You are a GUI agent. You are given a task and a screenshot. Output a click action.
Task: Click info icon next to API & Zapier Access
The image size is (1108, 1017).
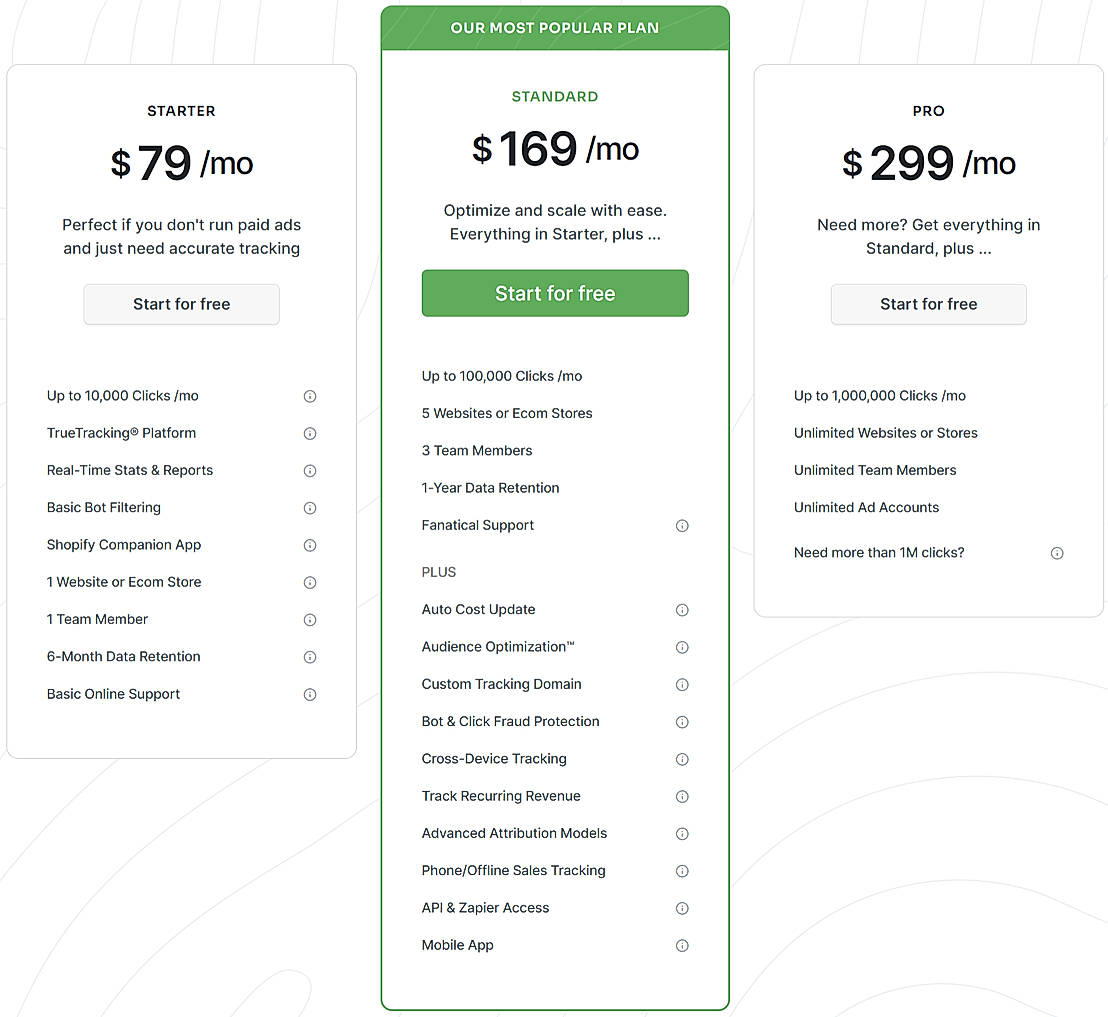click(x=682, y=908)
